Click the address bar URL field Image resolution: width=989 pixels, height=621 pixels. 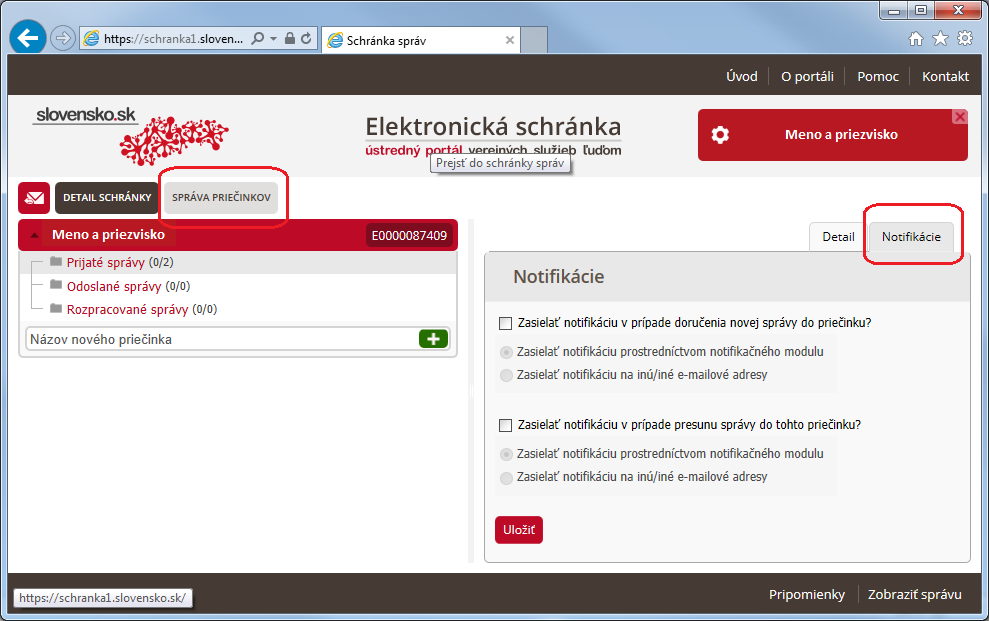tap(173, 38)
